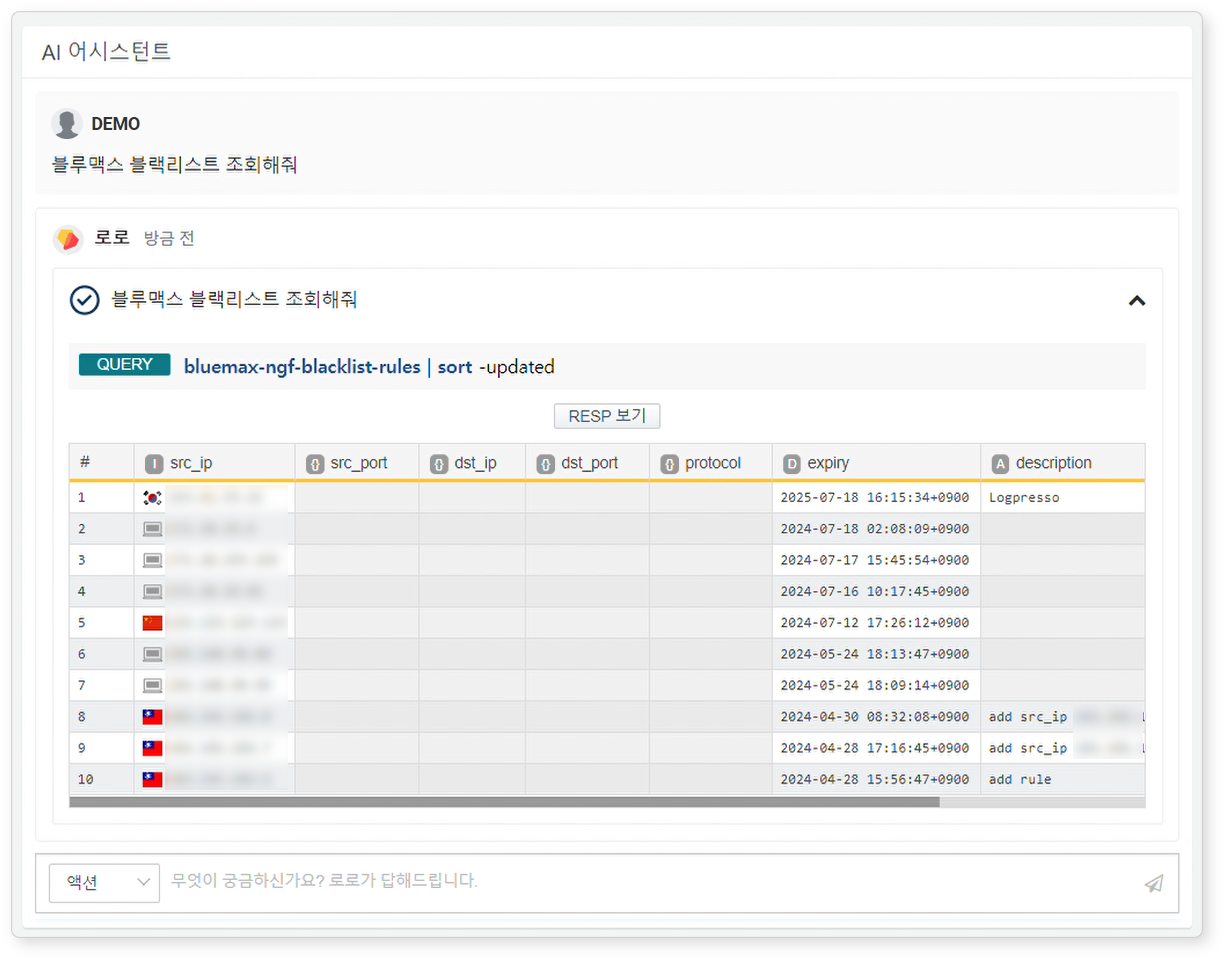Viewport: 1225px width, 960px height.
Task: Click the horizontal scrollbar under the table
Action: pyautogui.click(x=505, y=801)
